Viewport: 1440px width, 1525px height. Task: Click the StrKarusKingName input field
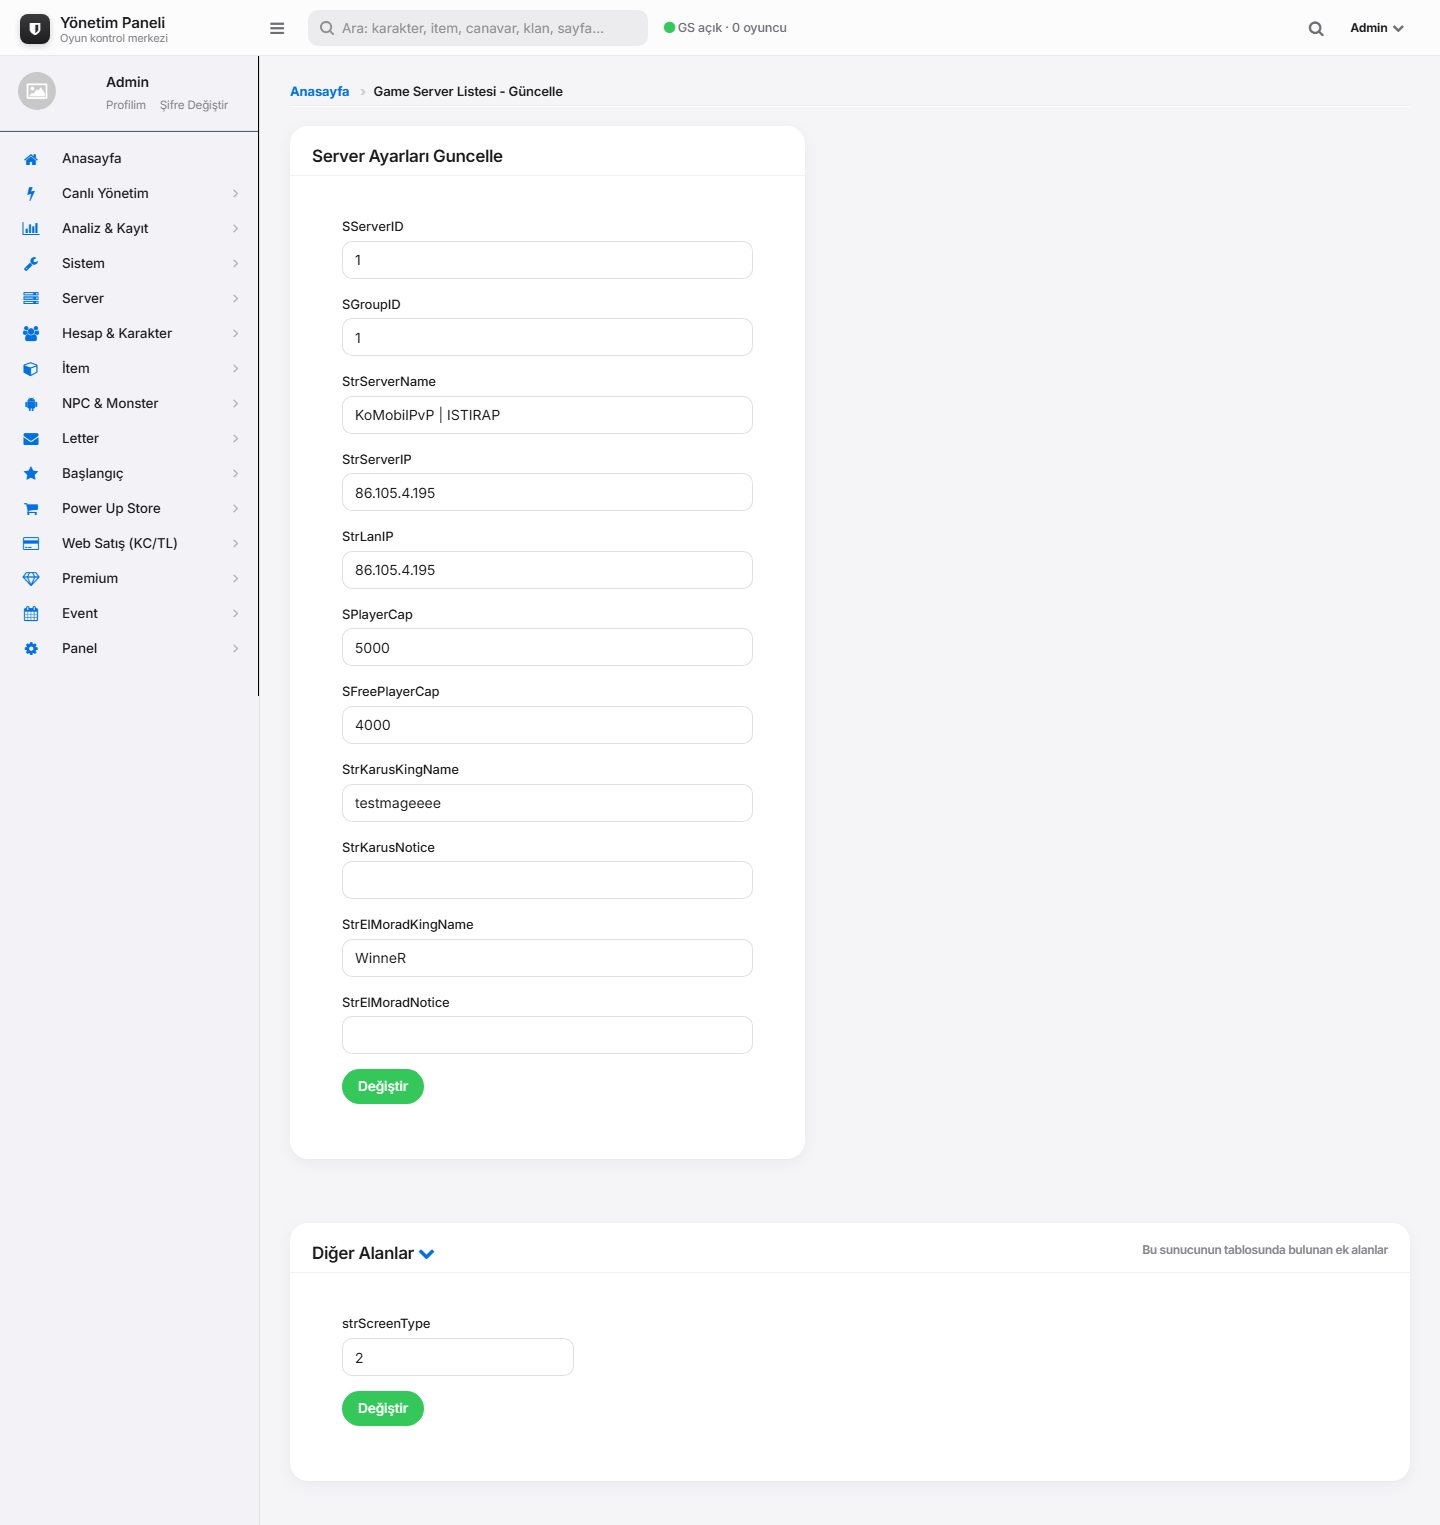[x=547, y=803]
